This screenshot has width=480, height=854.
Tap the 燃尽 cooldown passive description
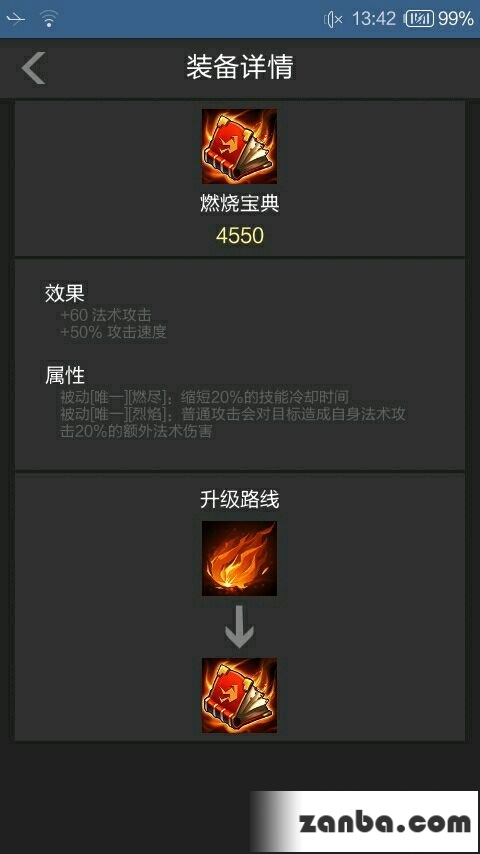click(x=204, y=396)
